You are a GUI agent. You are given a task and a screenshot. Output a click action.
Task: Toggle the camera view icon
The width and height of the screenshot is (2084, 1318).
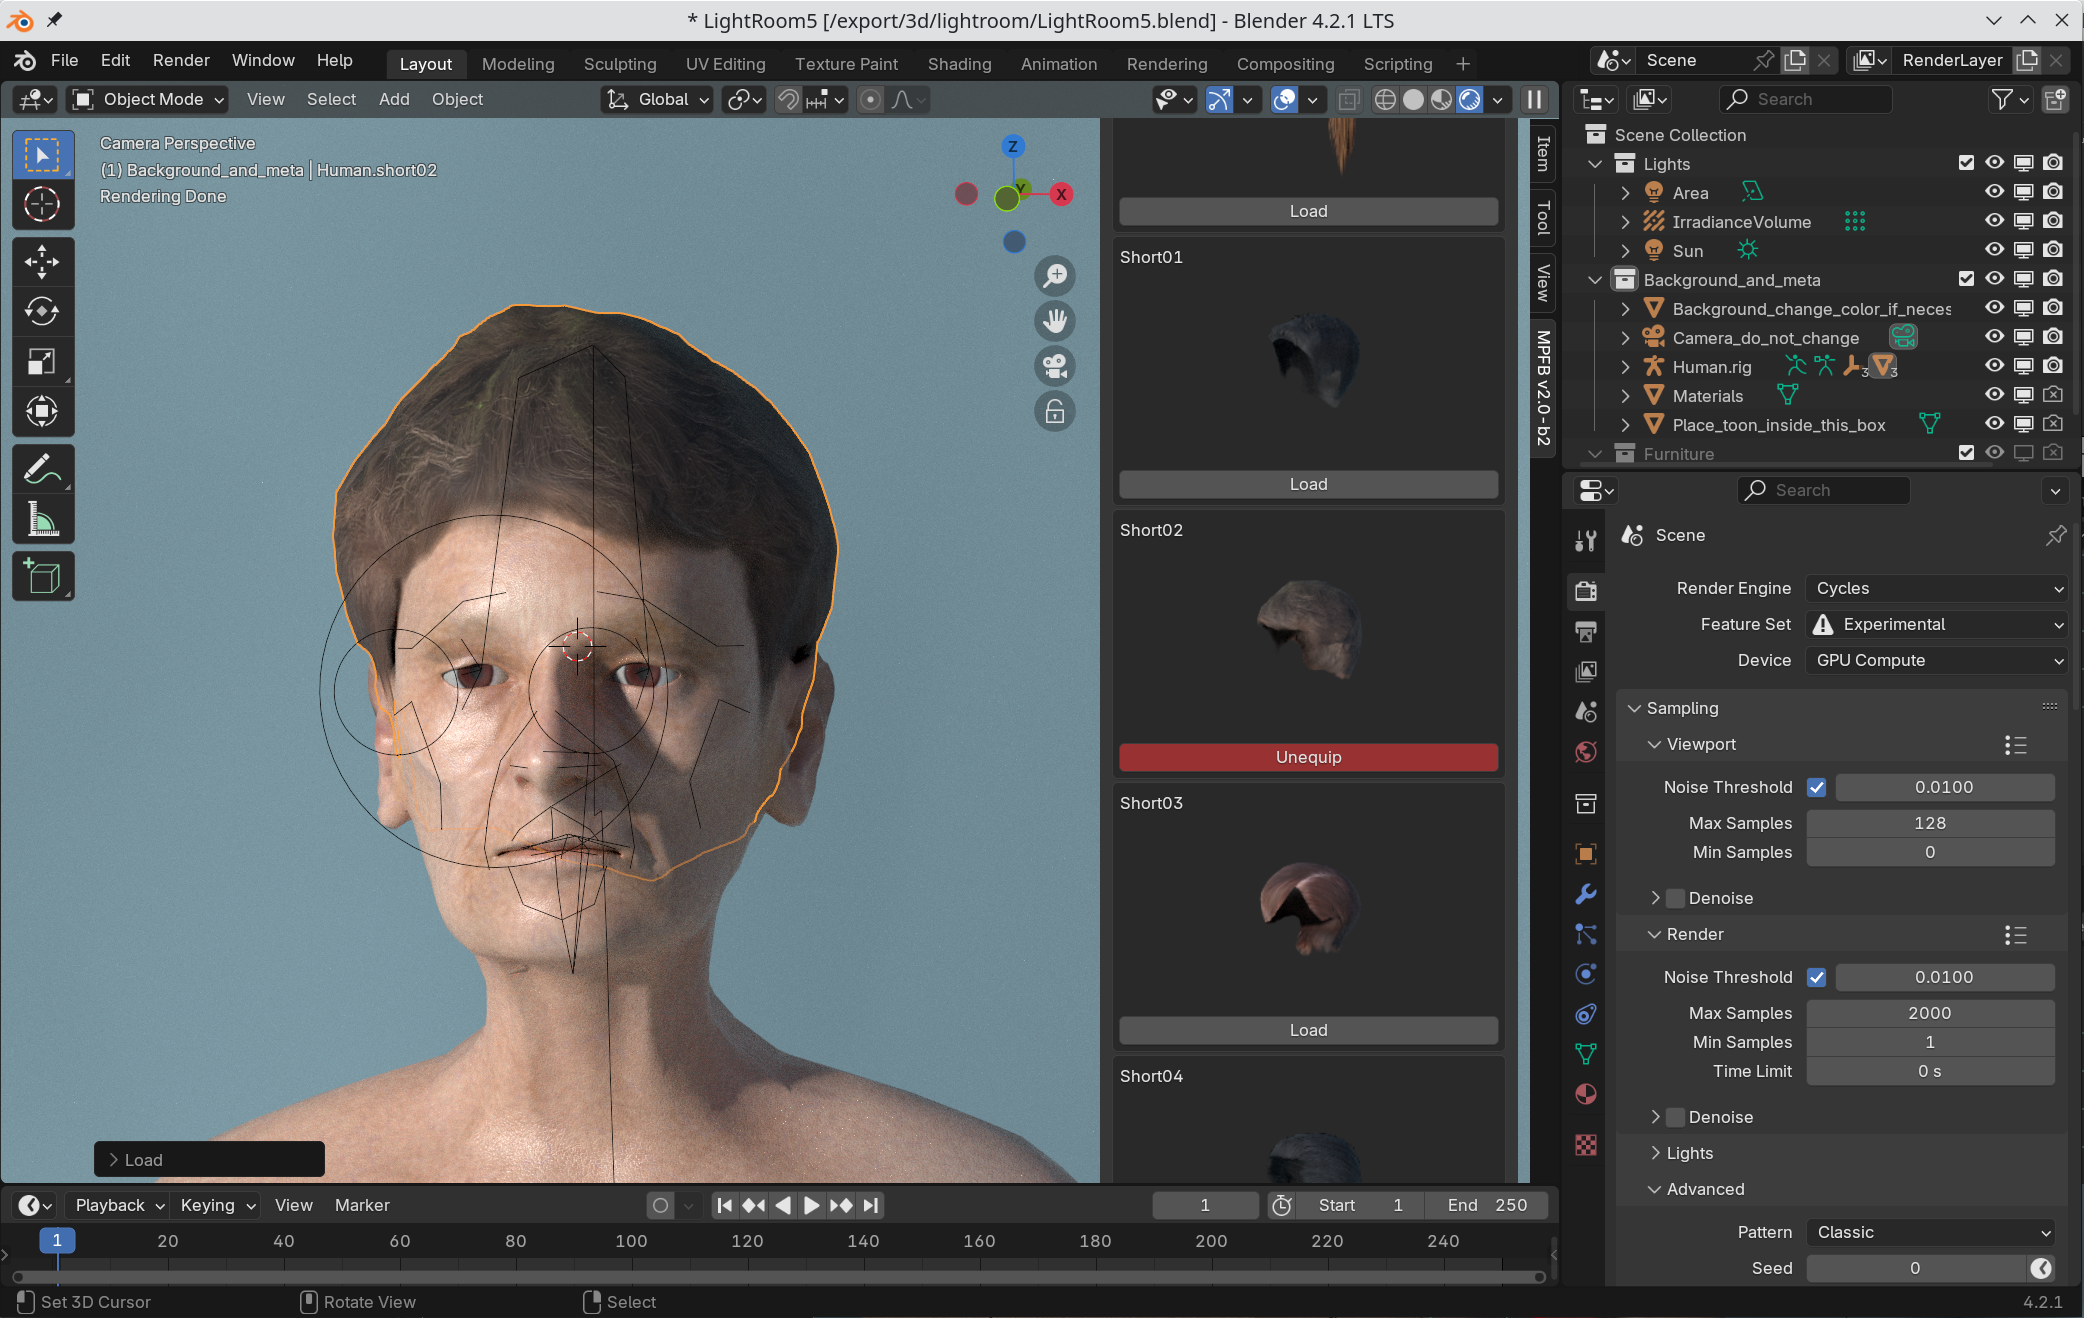point(1055,366)
